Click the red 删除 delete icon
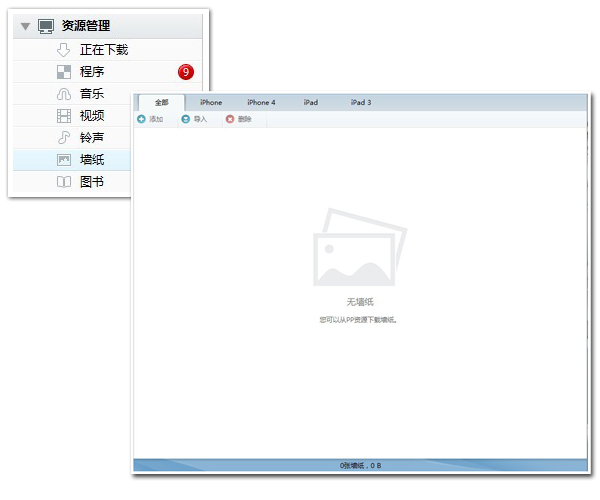This screenshot has height=500, width=600. coord(230,119)
